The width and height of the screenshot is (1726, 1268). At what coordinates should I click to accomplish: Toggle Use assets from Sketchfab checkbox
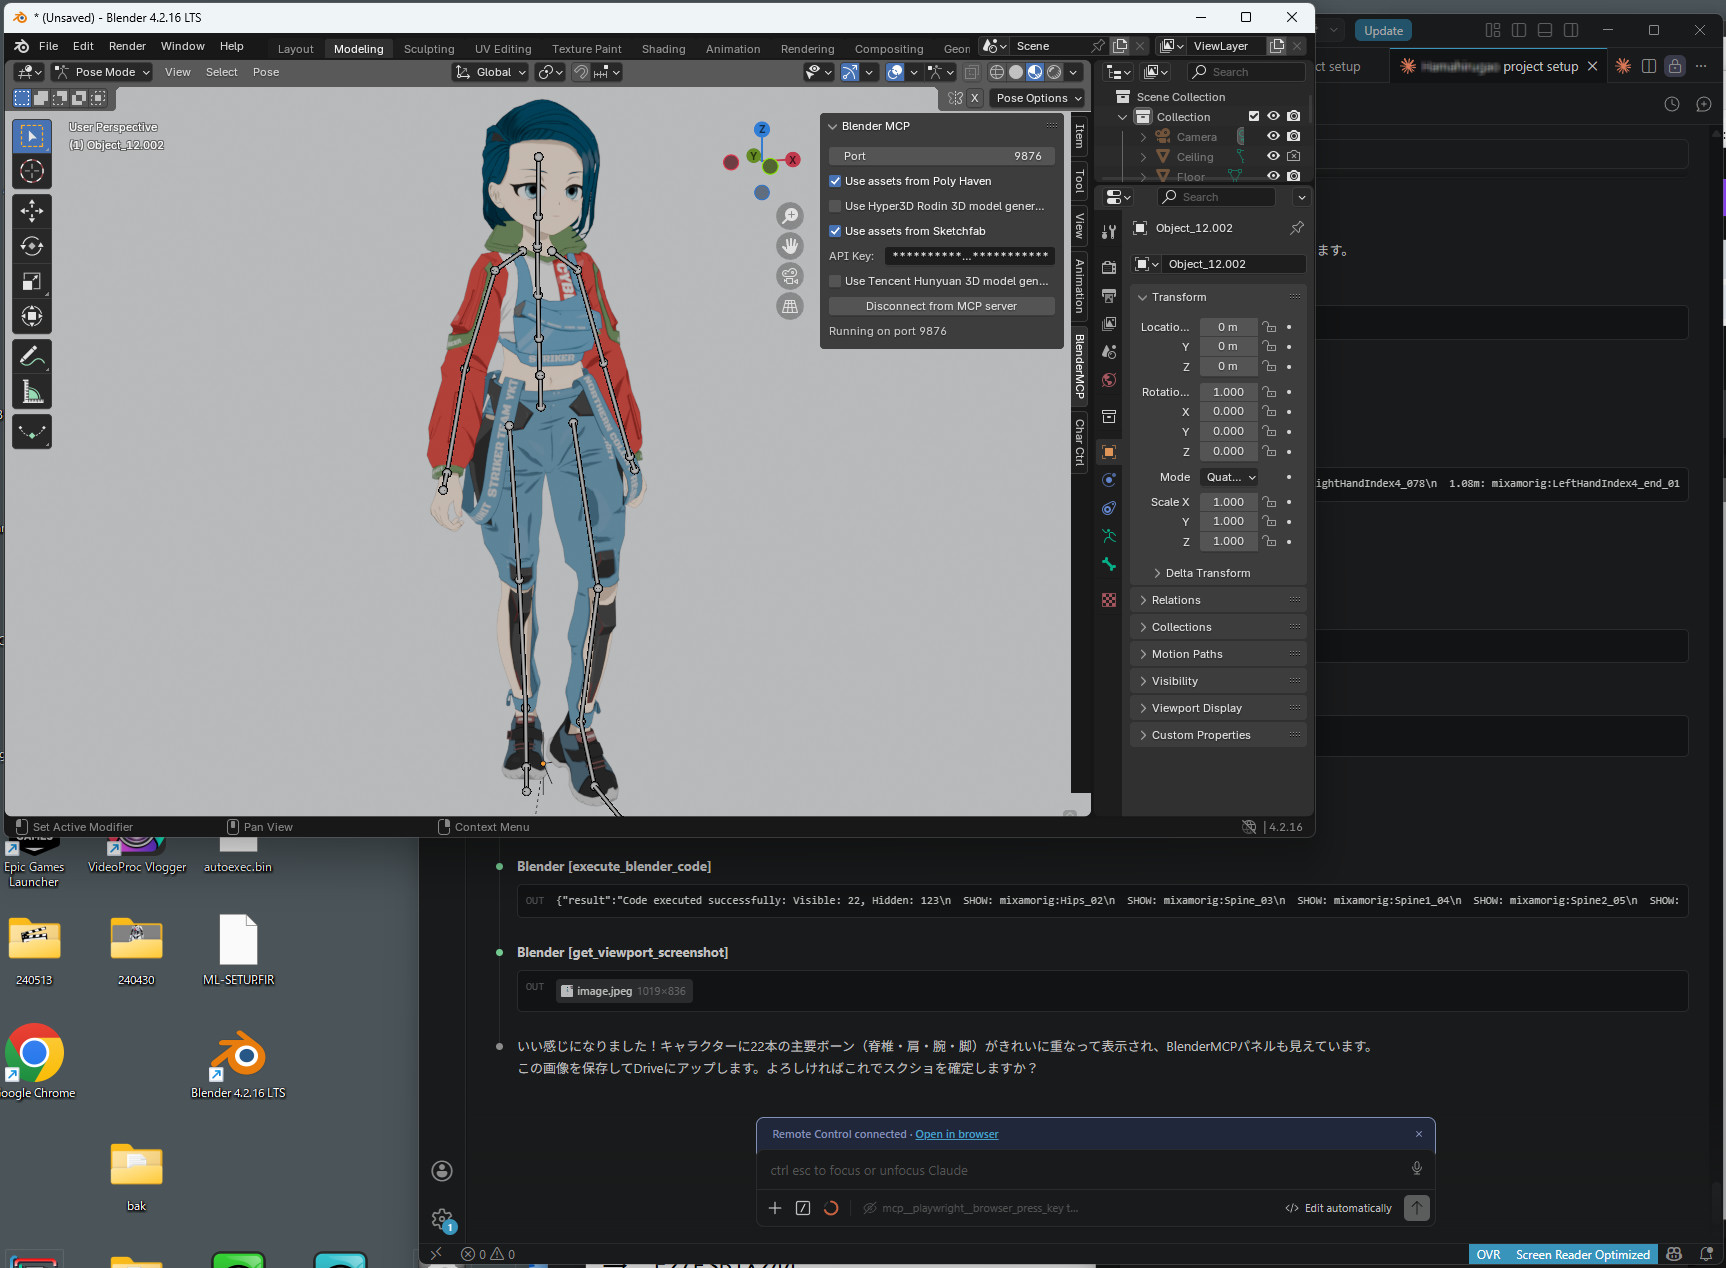(x=835, y=231)
